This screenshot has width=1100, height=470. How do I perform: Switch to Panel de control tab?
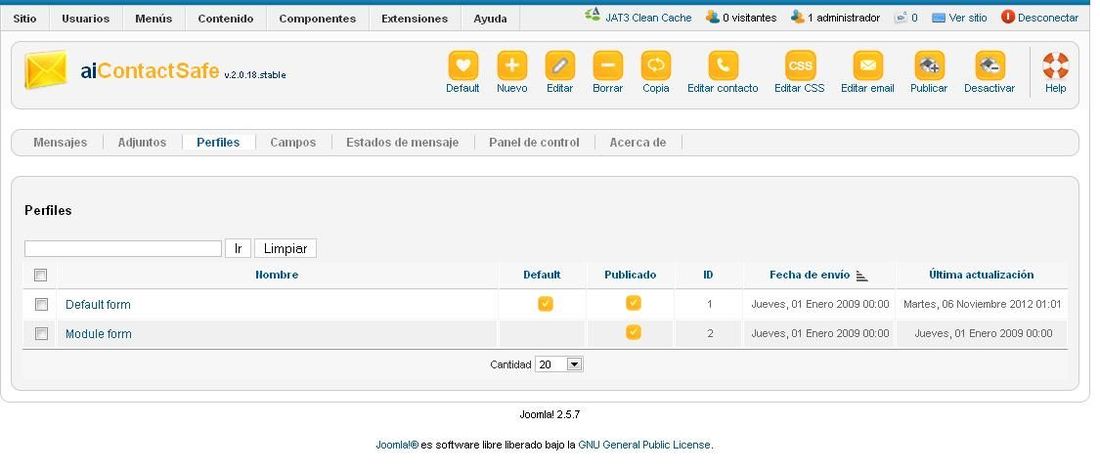(535, 142)
